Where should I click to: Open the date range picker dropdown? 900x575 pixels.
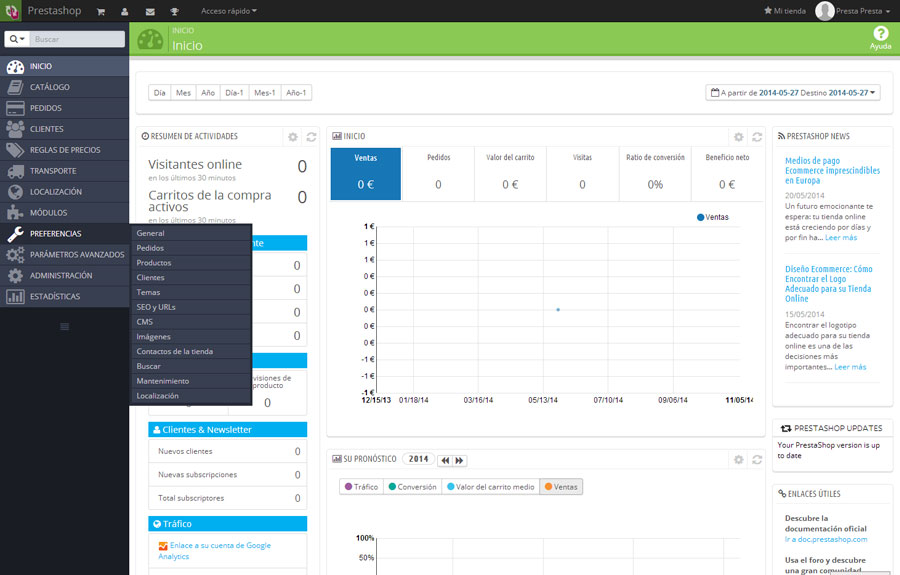(793, 92)
